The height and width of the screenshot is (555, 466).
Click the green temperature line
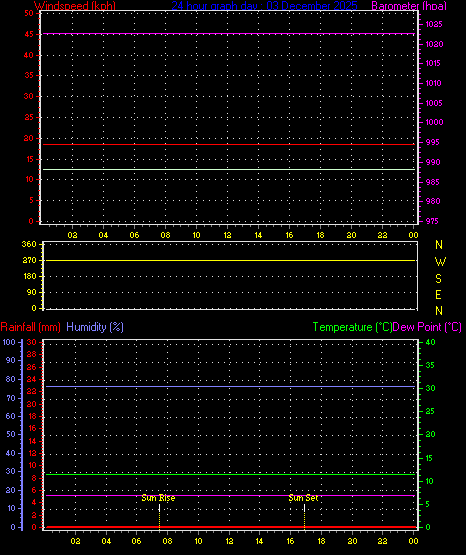click(230, 474)
